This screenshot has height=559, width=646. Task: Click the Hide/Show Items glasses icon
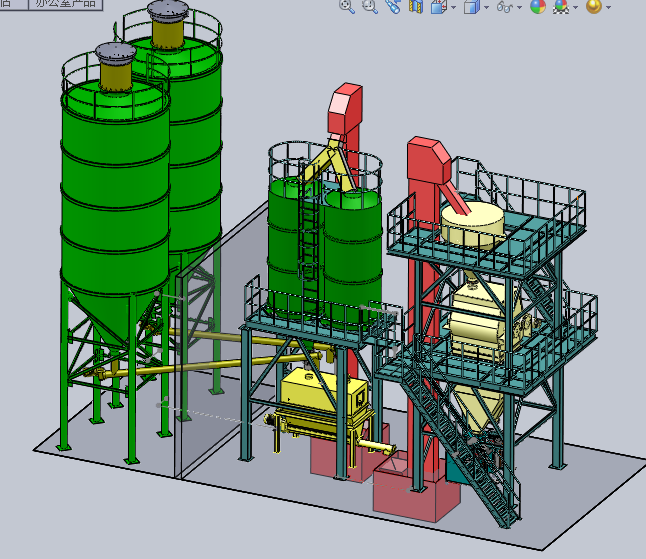tap(505, 7)
